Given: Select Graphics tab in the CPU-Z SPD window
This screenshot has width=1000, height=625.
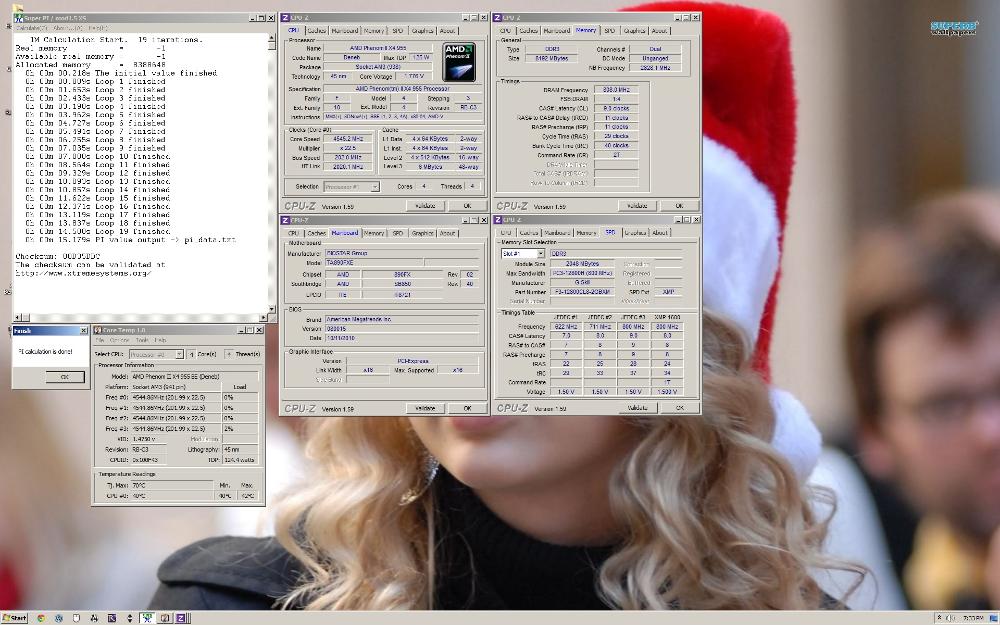Looking at the screenshot, I should (x=635, y=233).
